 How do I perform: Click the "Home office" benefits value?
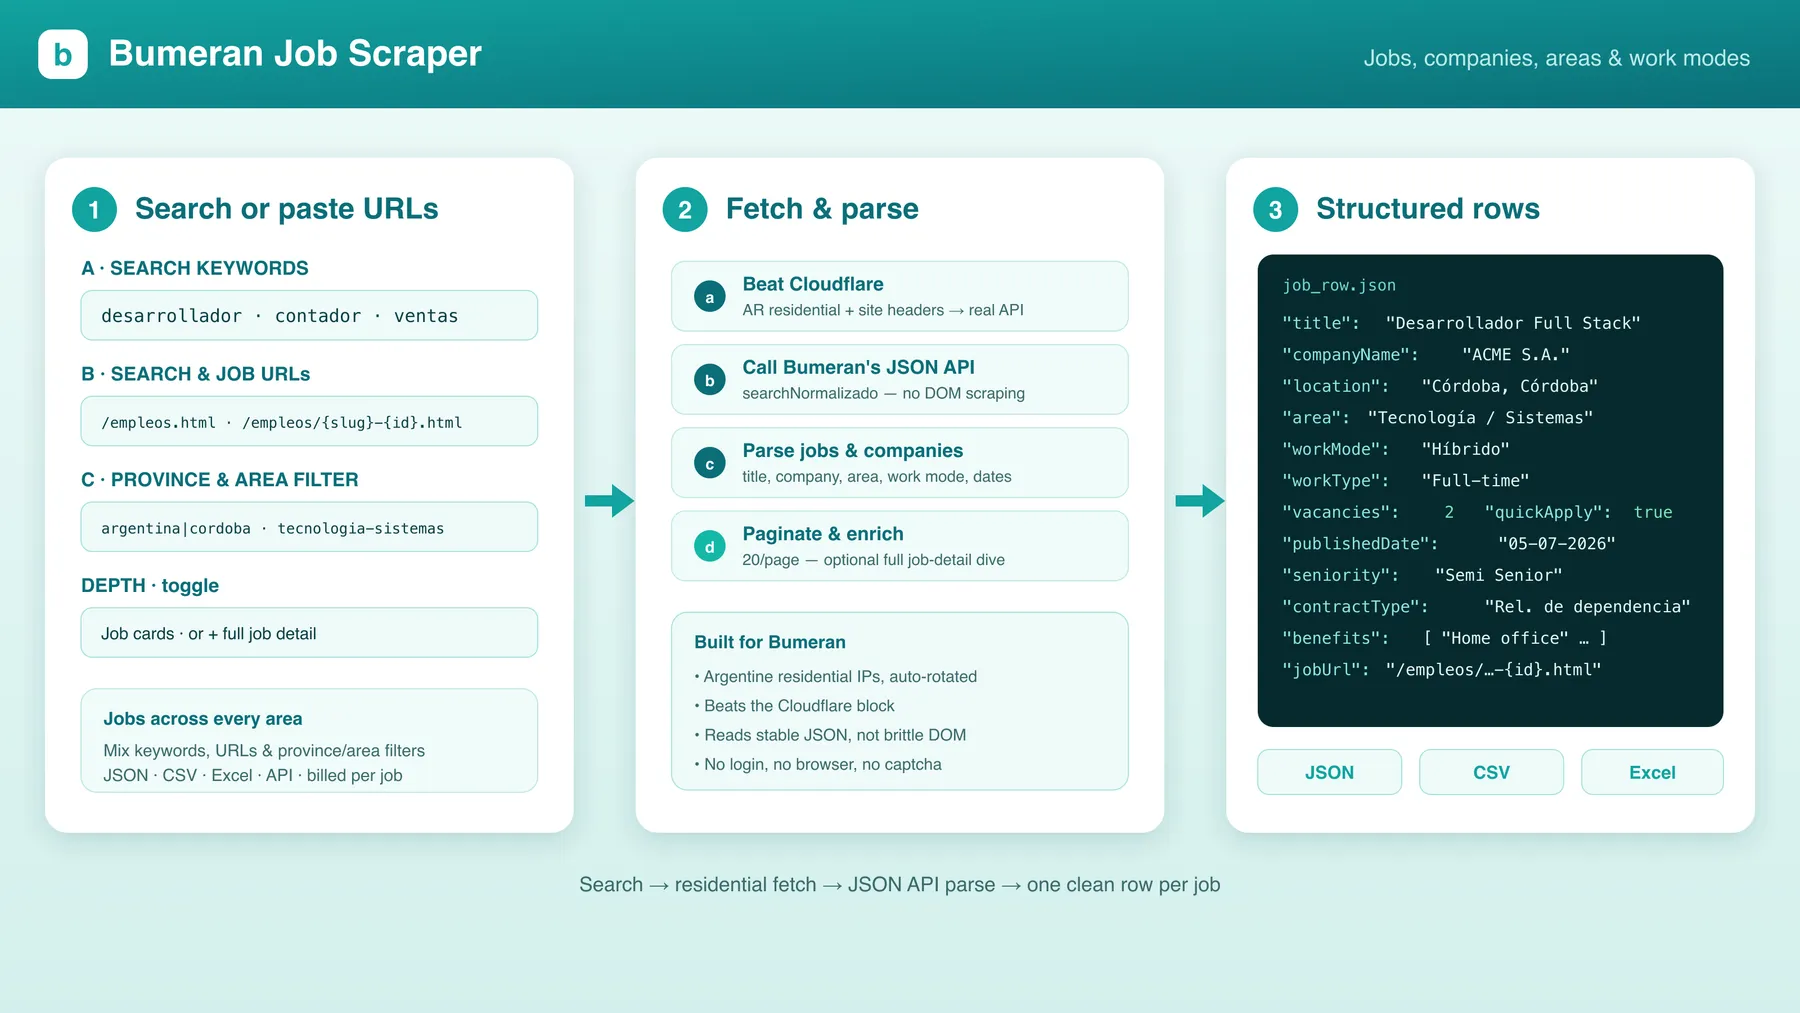click(1505, 638)
